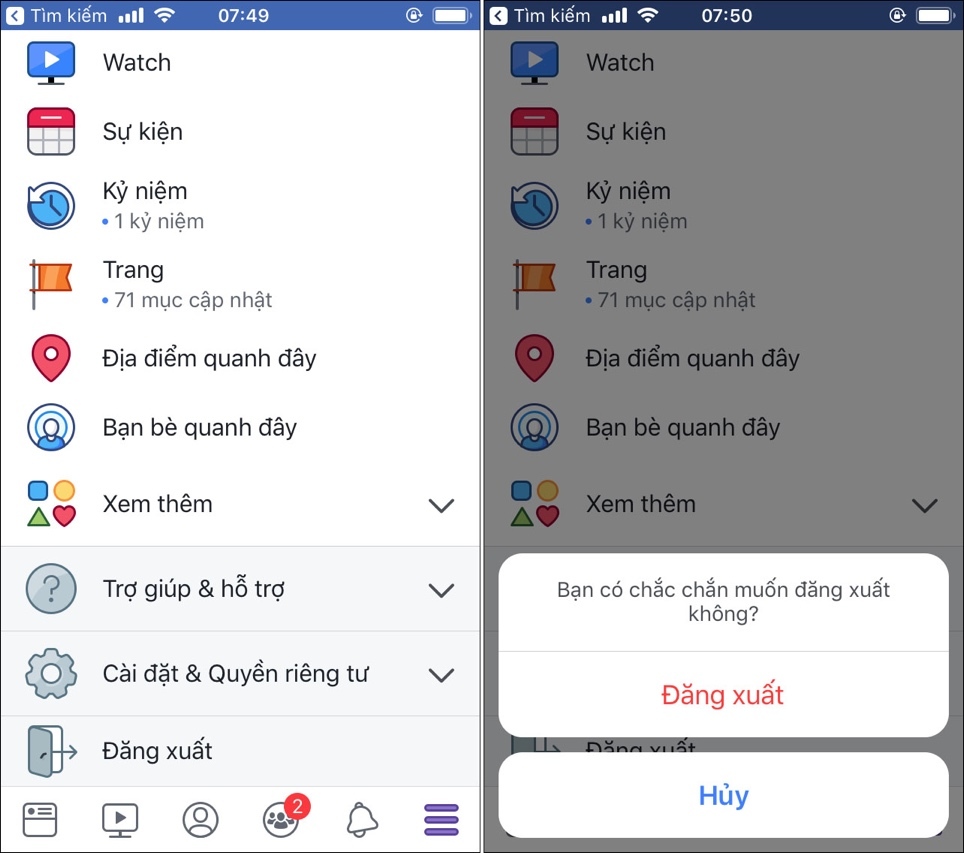The height and width of the screenshot is (853, 964).
Task: Tap the bell notifications tab icon
Action: click(362, 820)
